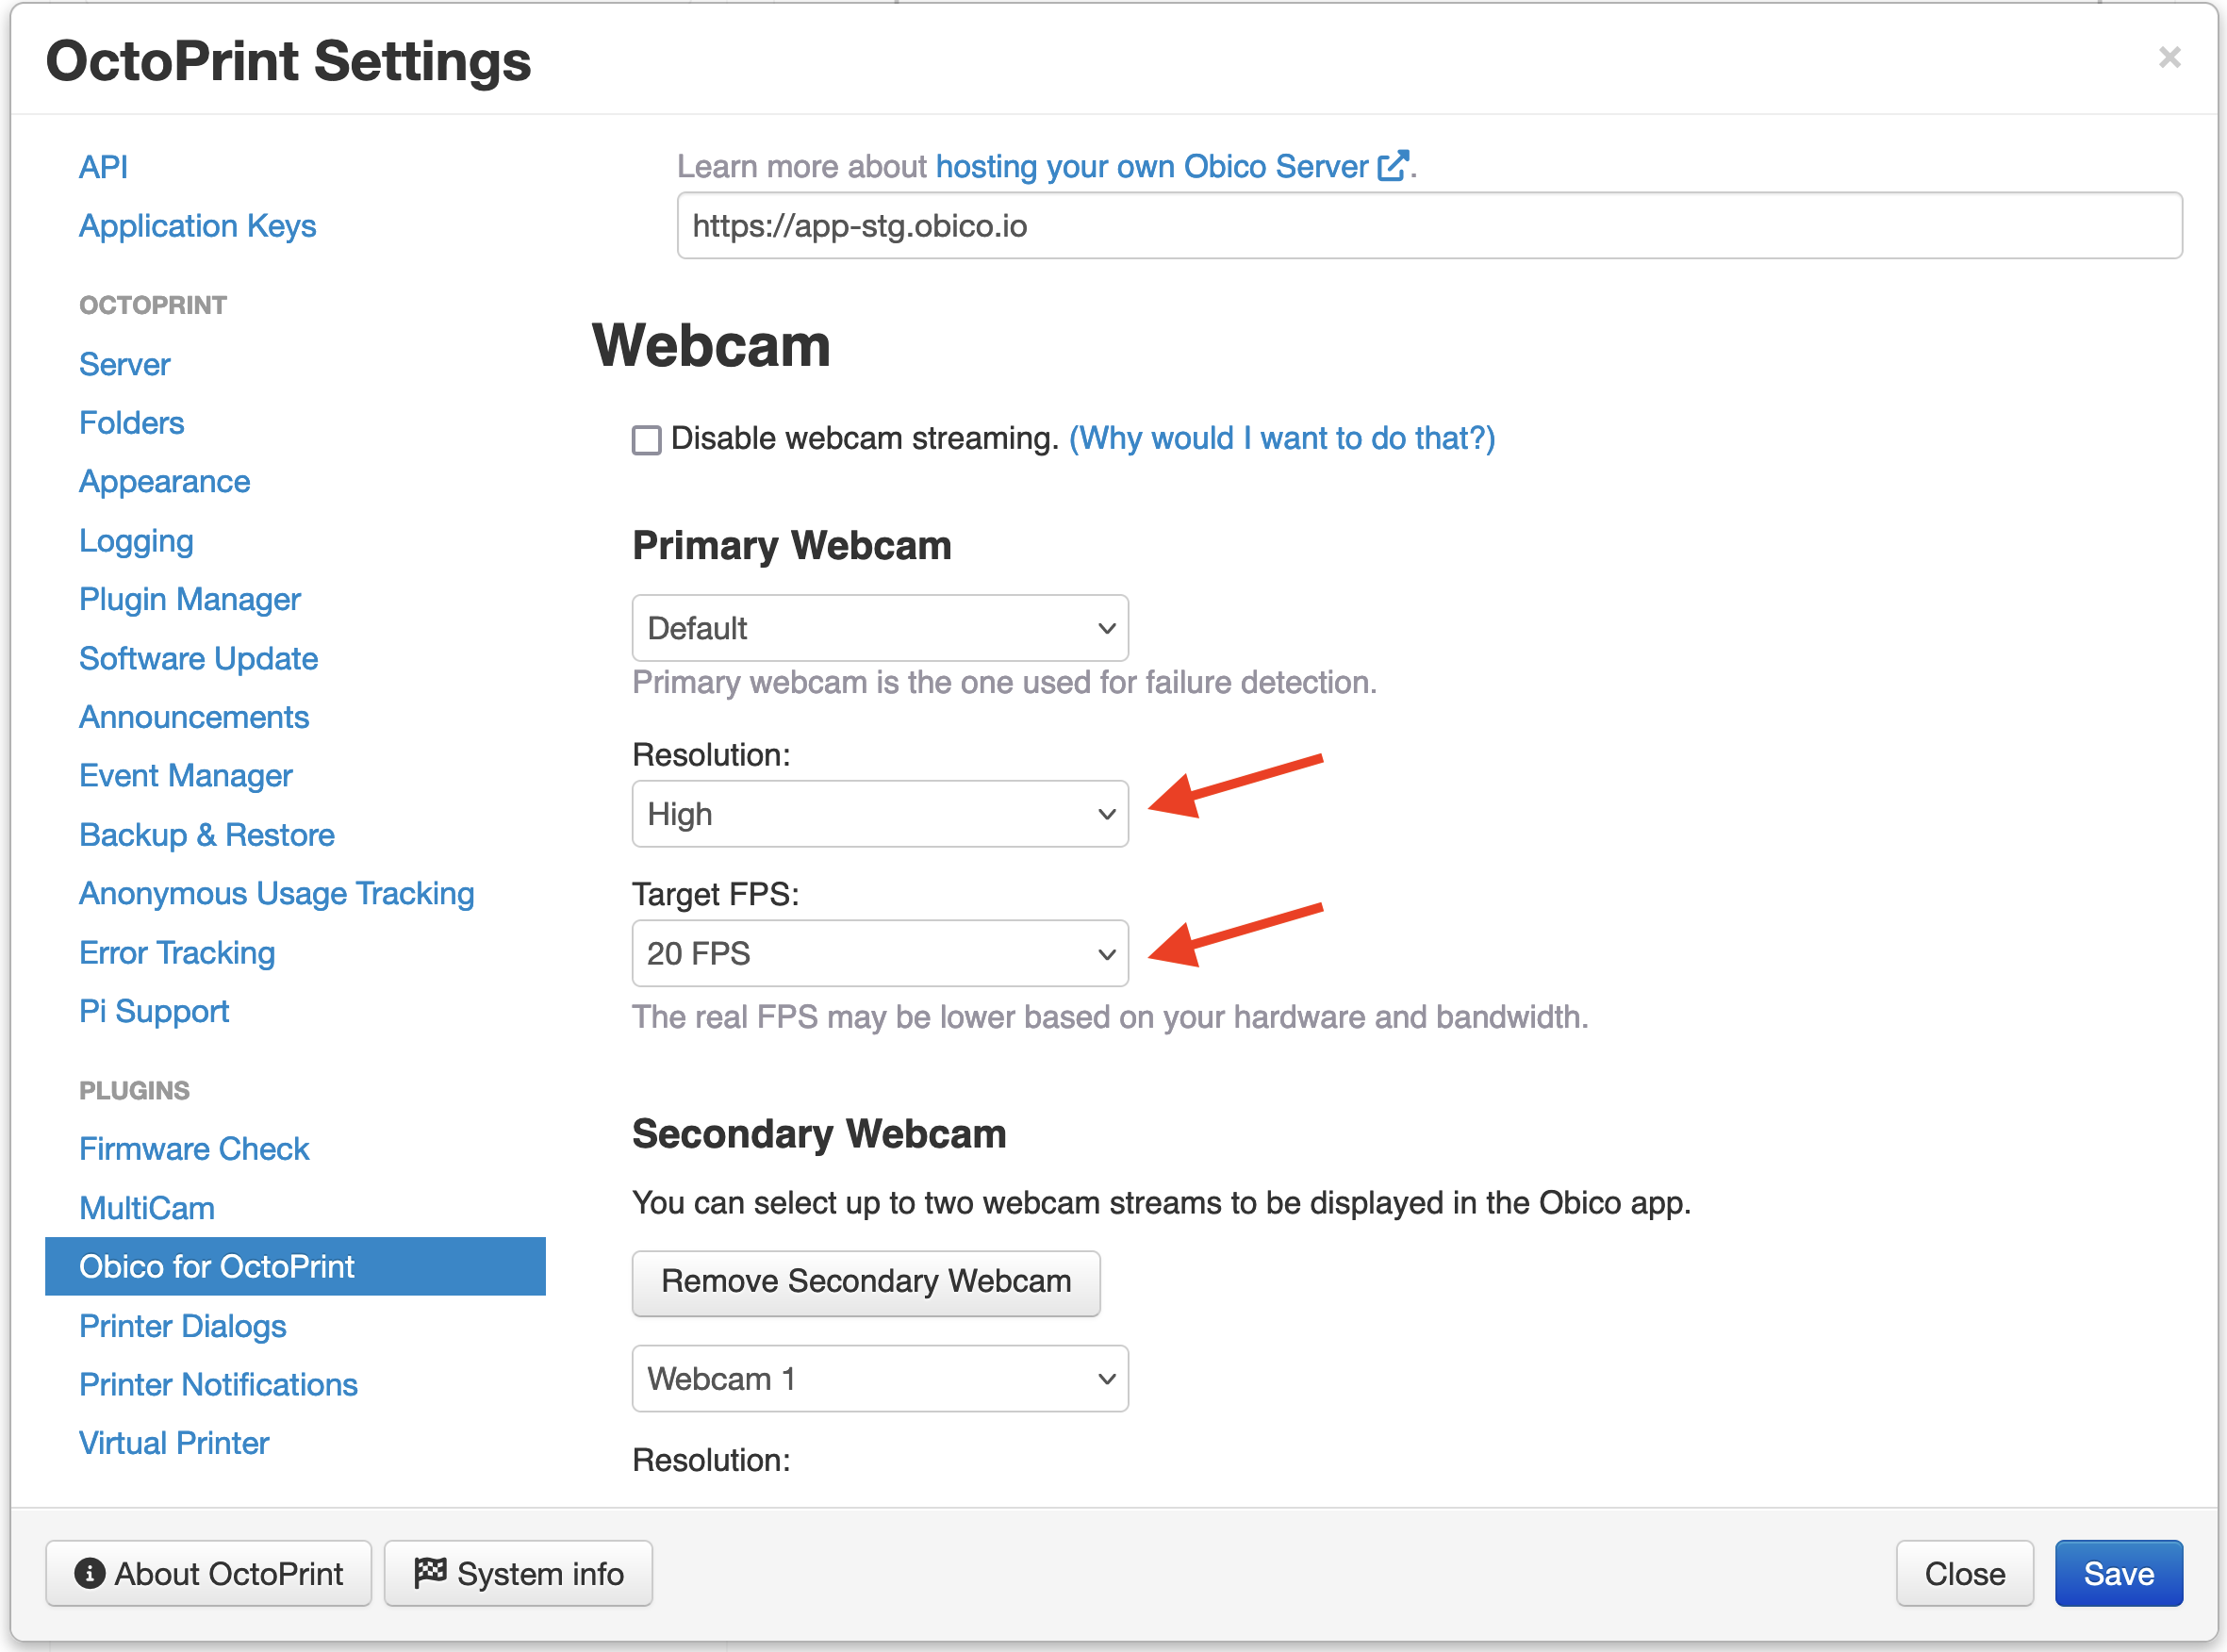2227x1652 pixels.
Task: Click the external link icon after Obico Server
Action: point(1393,165)
